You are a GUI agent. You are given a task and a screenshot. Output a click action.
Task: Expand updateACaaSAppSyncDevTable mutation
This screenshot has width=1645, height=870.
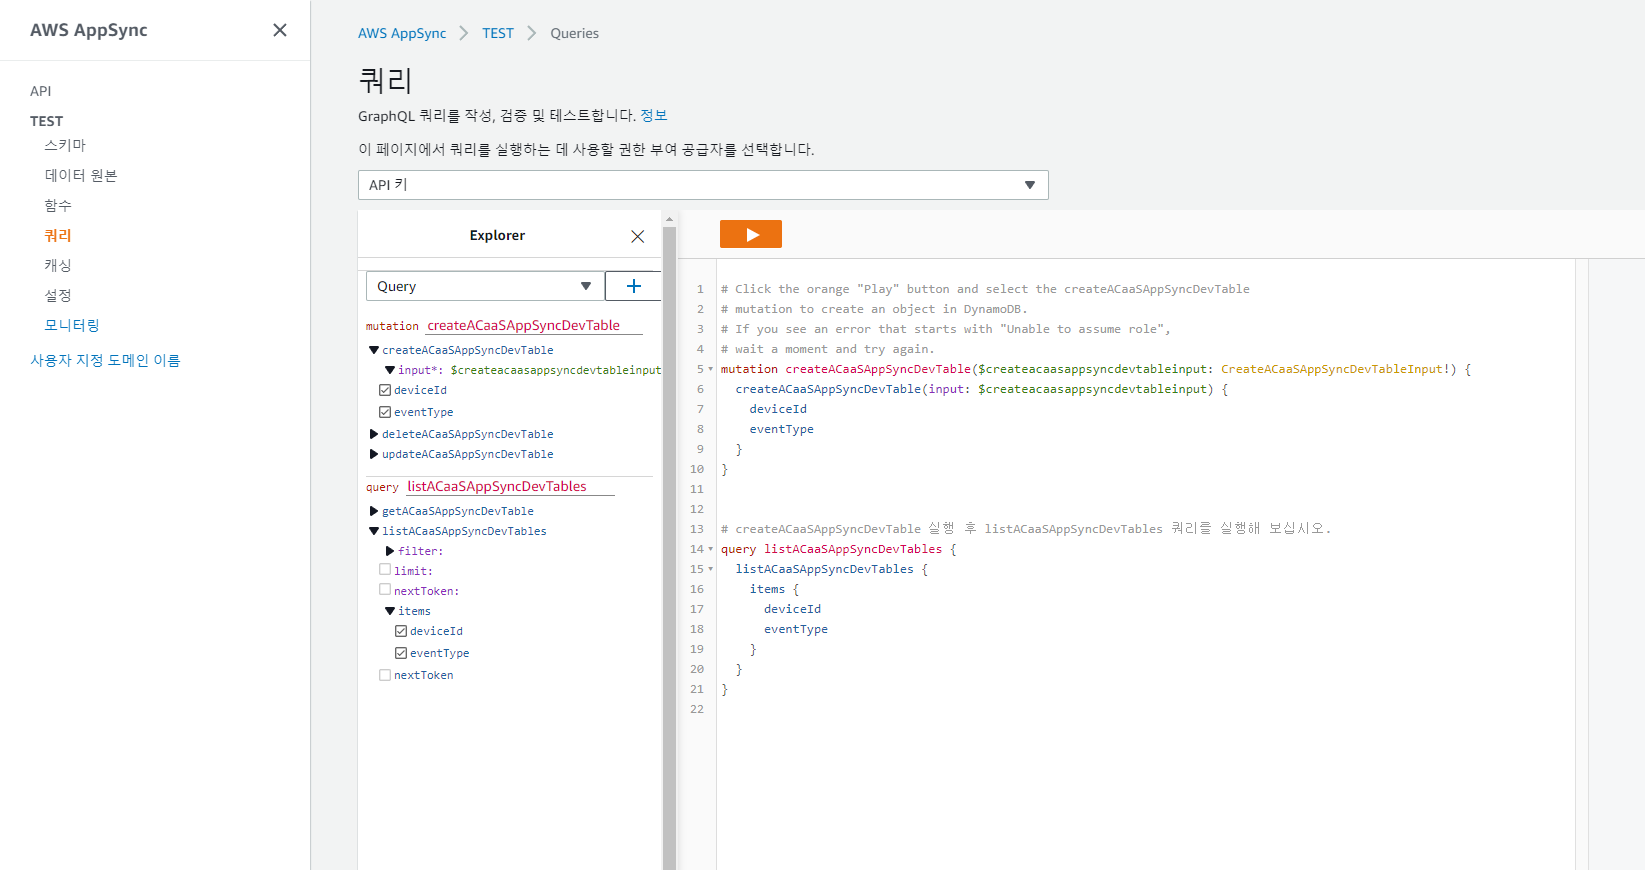[374, 454]
